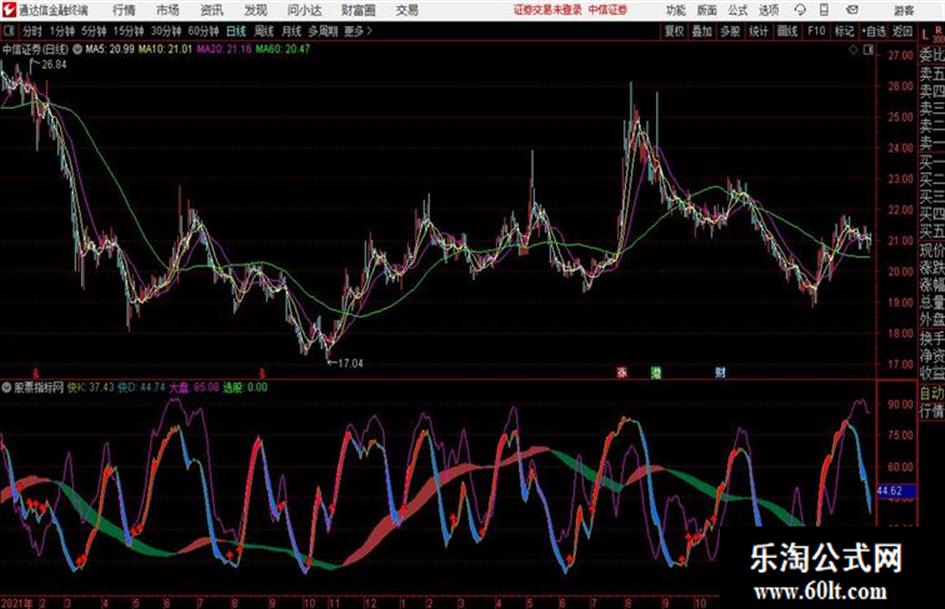Viewport: 945px width, 609px height.
Task: Open the 市场 menu
Action: click(x=168, y=10)
